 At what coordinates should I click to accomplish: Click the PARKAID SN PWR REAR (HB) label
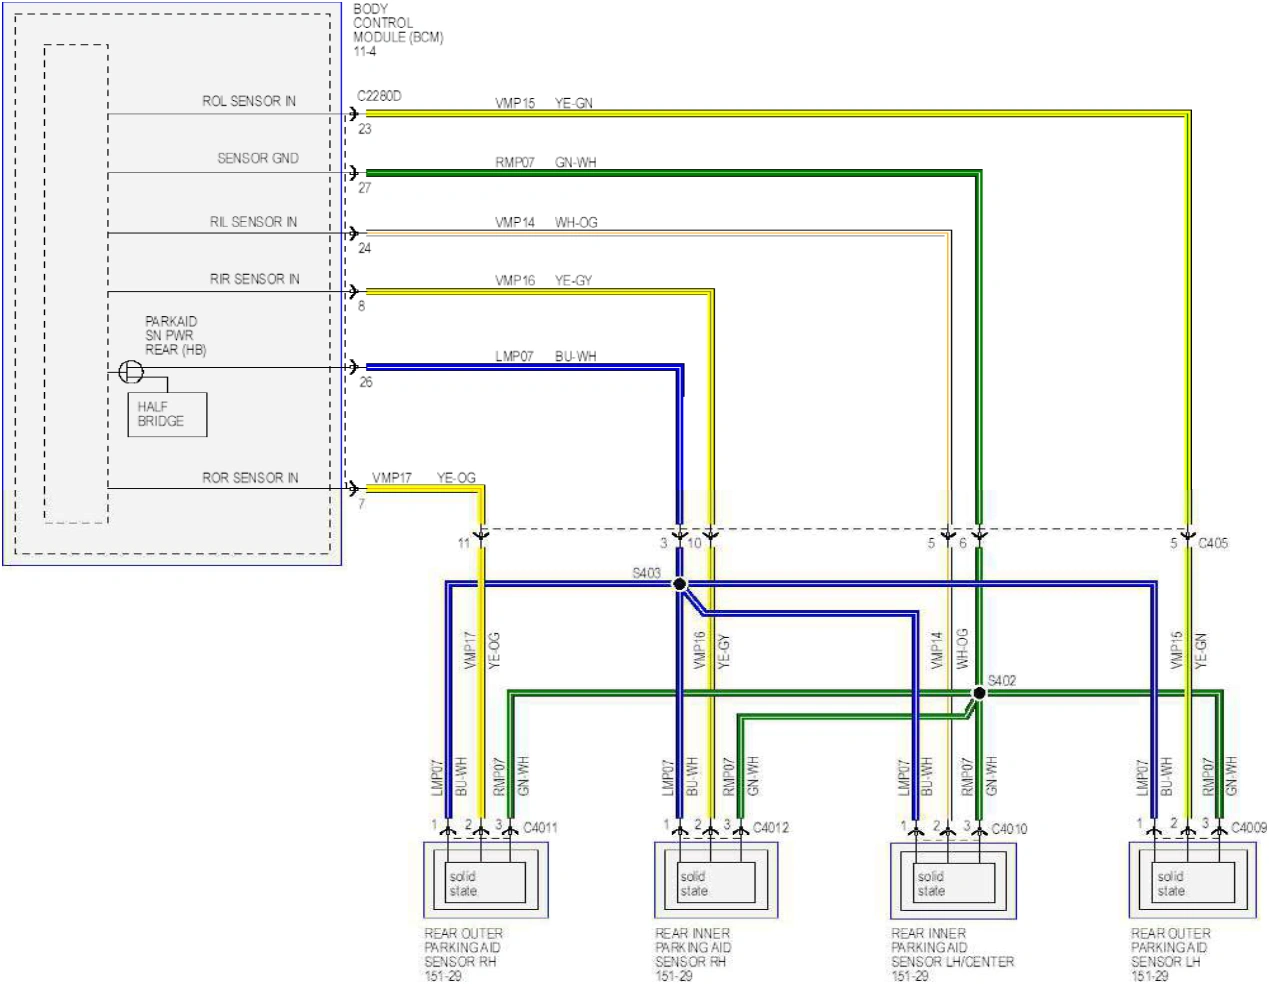[x=175, y=335]
